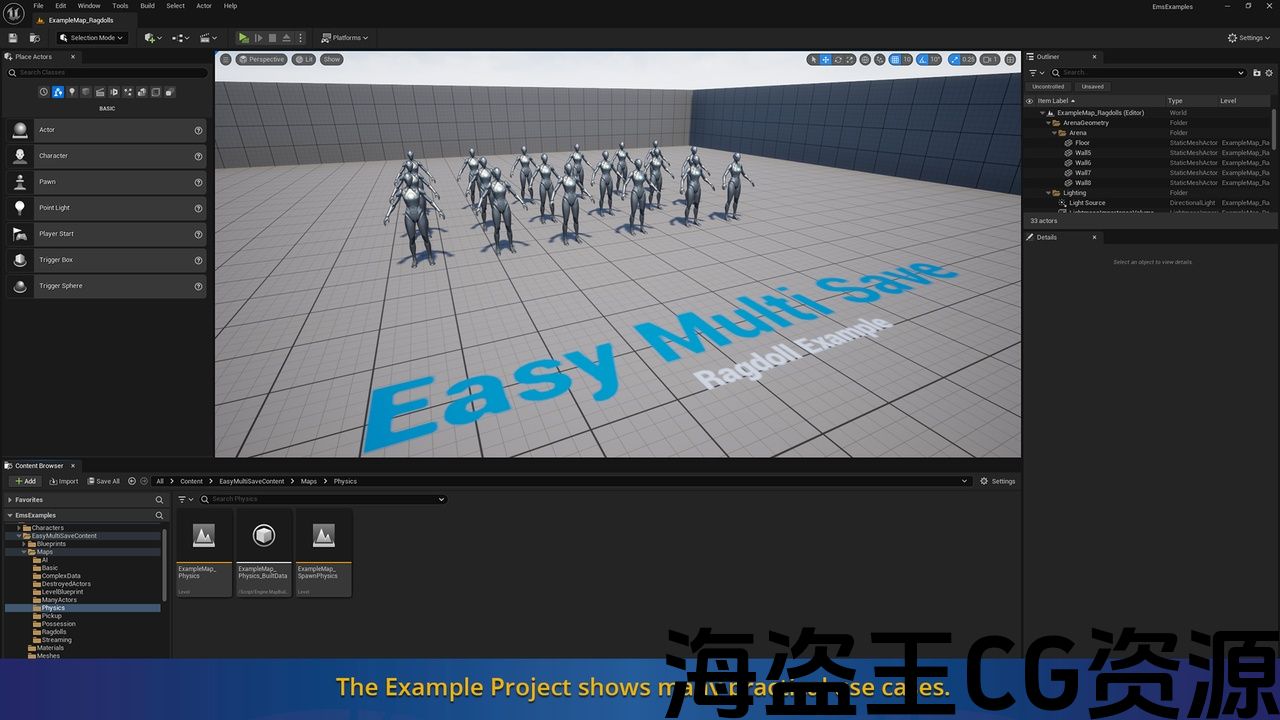The height and width of the screenshot is (720, 1280).
Task: Click the Import button in Content Browser
Action: point(64,481)
